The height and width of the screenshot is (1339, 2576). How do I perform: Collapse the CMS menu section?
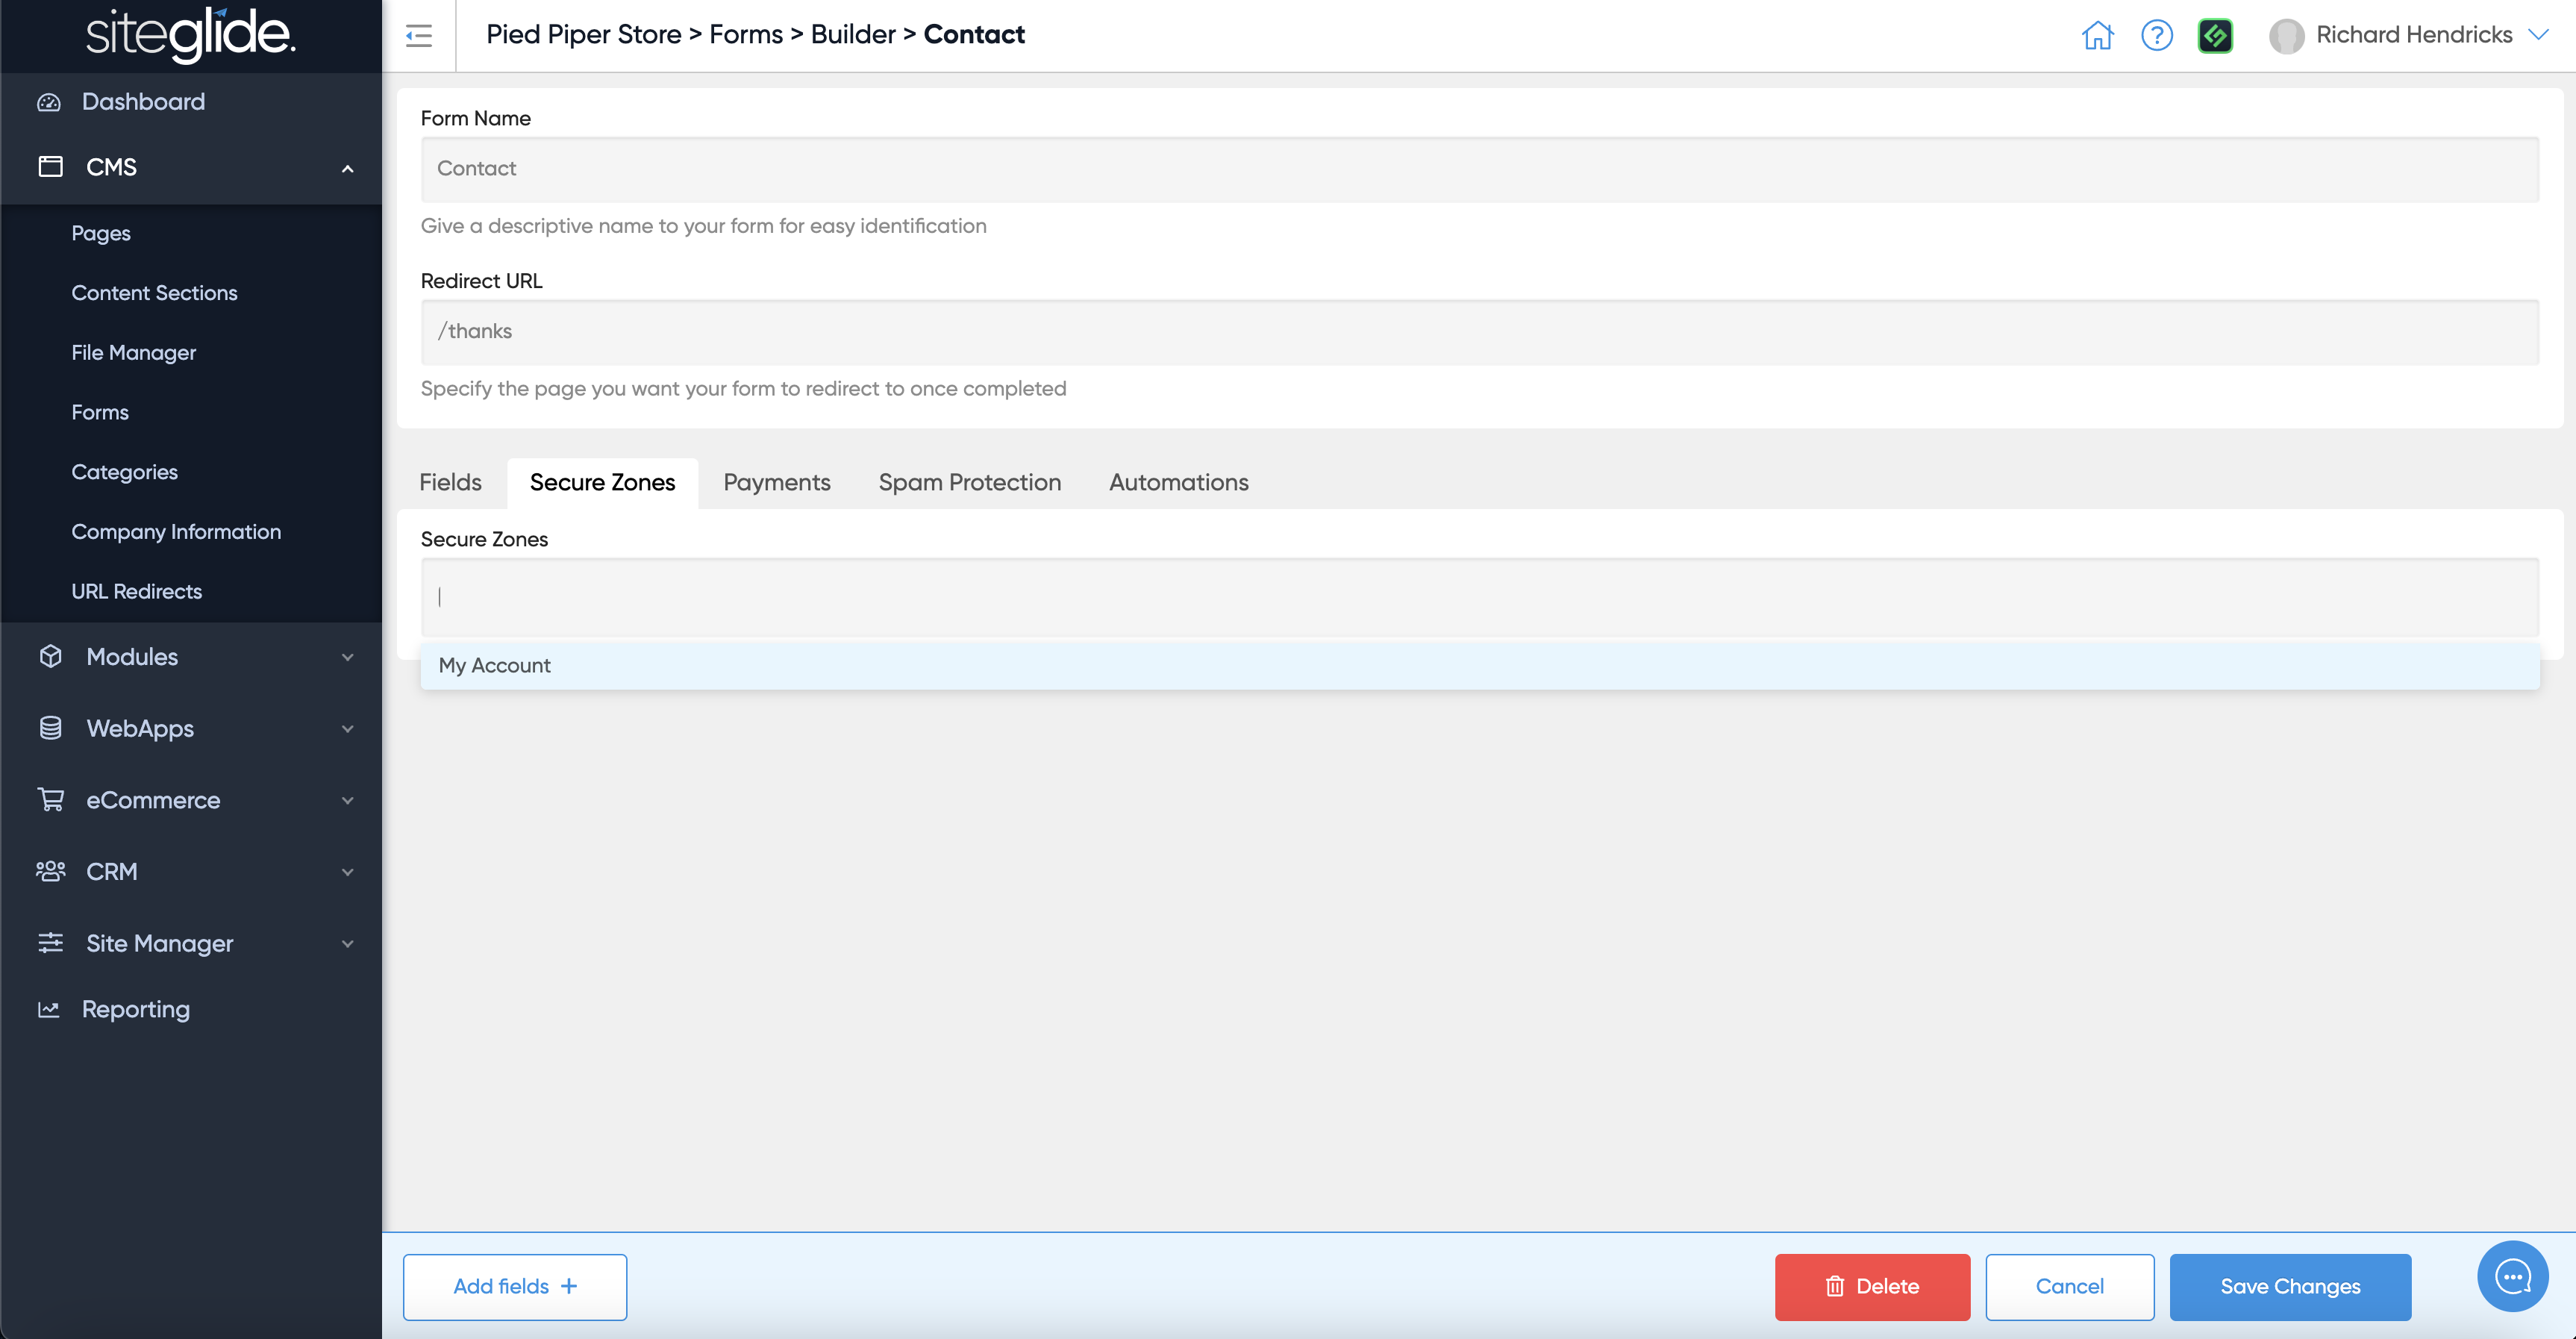347,168
